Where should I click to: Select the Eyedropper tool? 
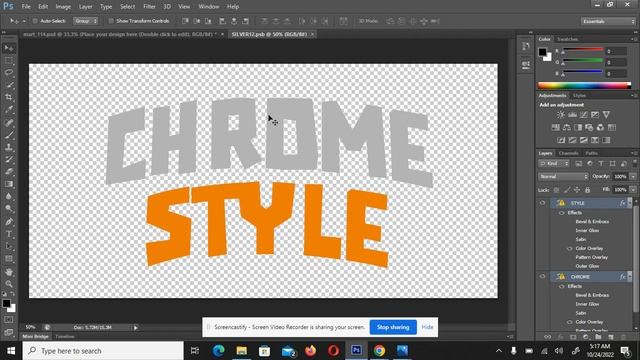[x=9, y=109]
